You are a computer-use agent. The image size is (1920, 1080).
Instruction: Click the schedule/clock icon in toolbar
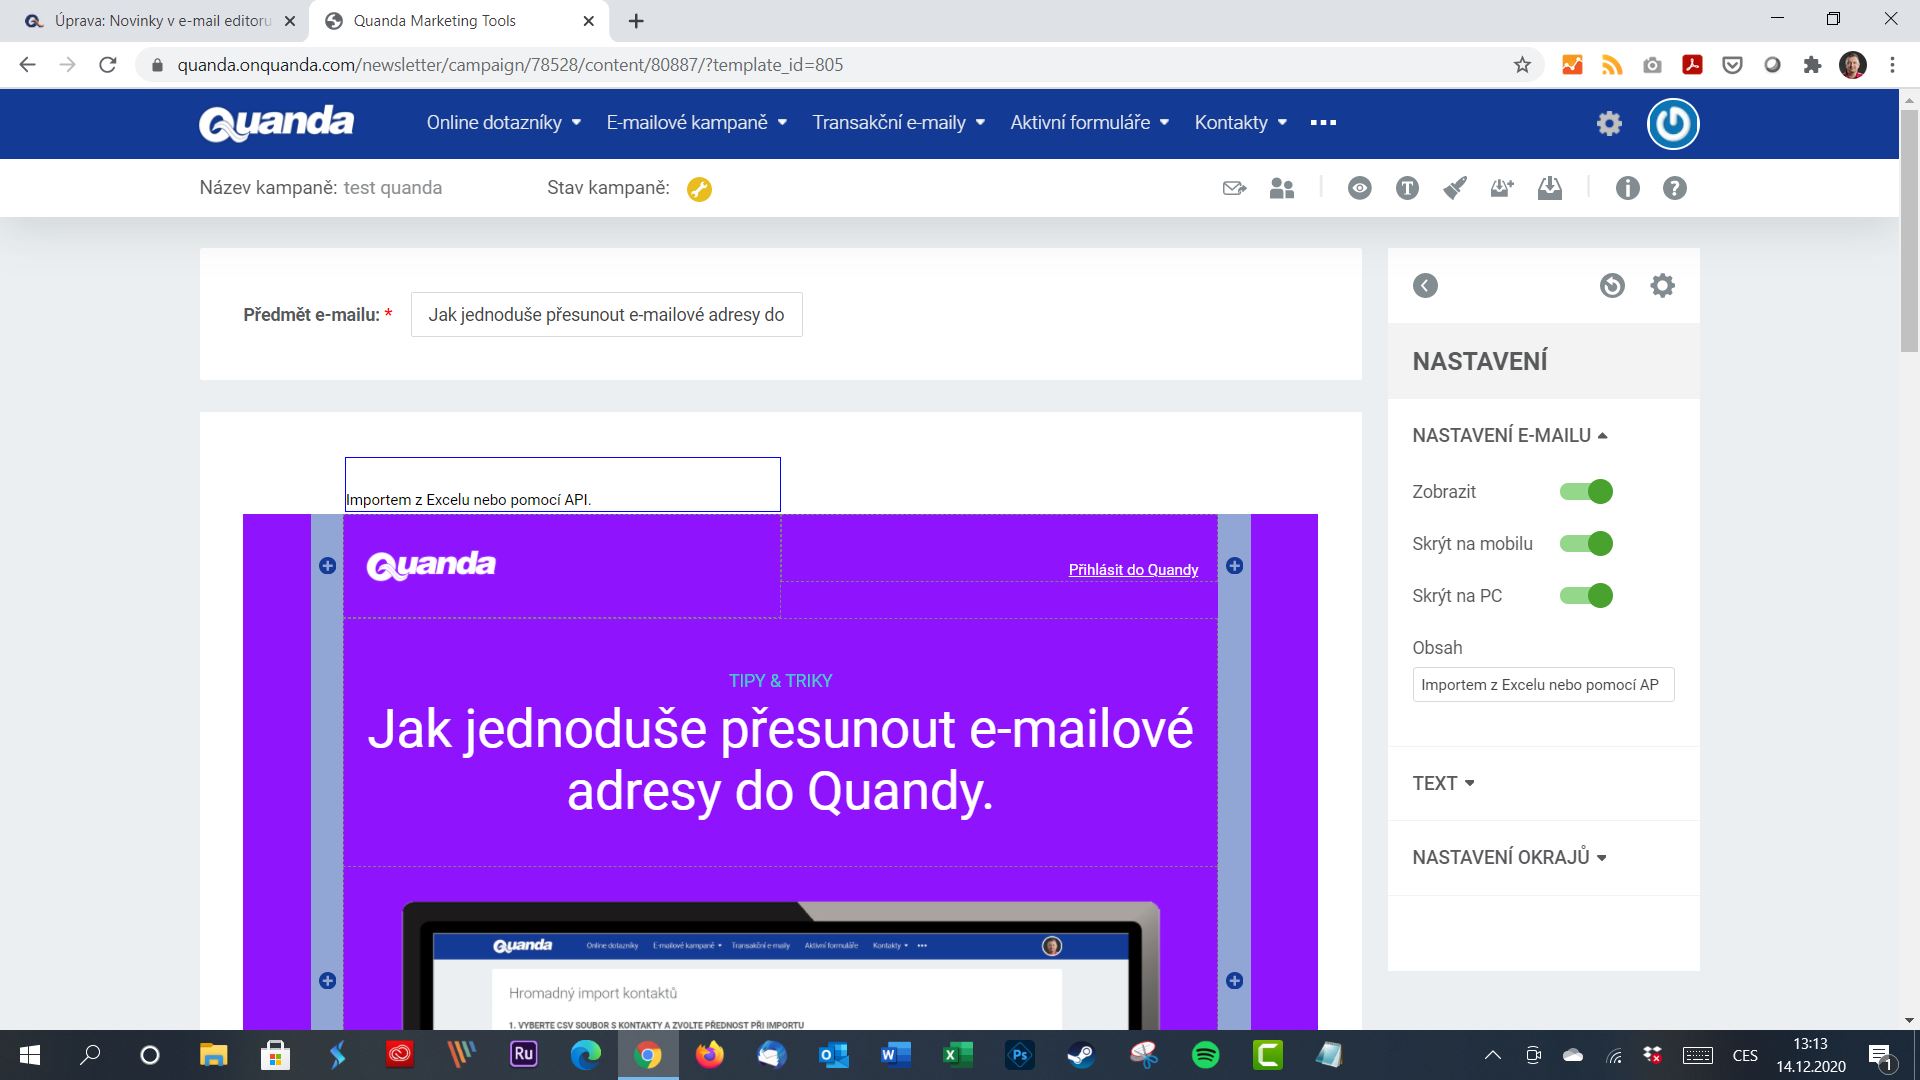pos(1613,285)
